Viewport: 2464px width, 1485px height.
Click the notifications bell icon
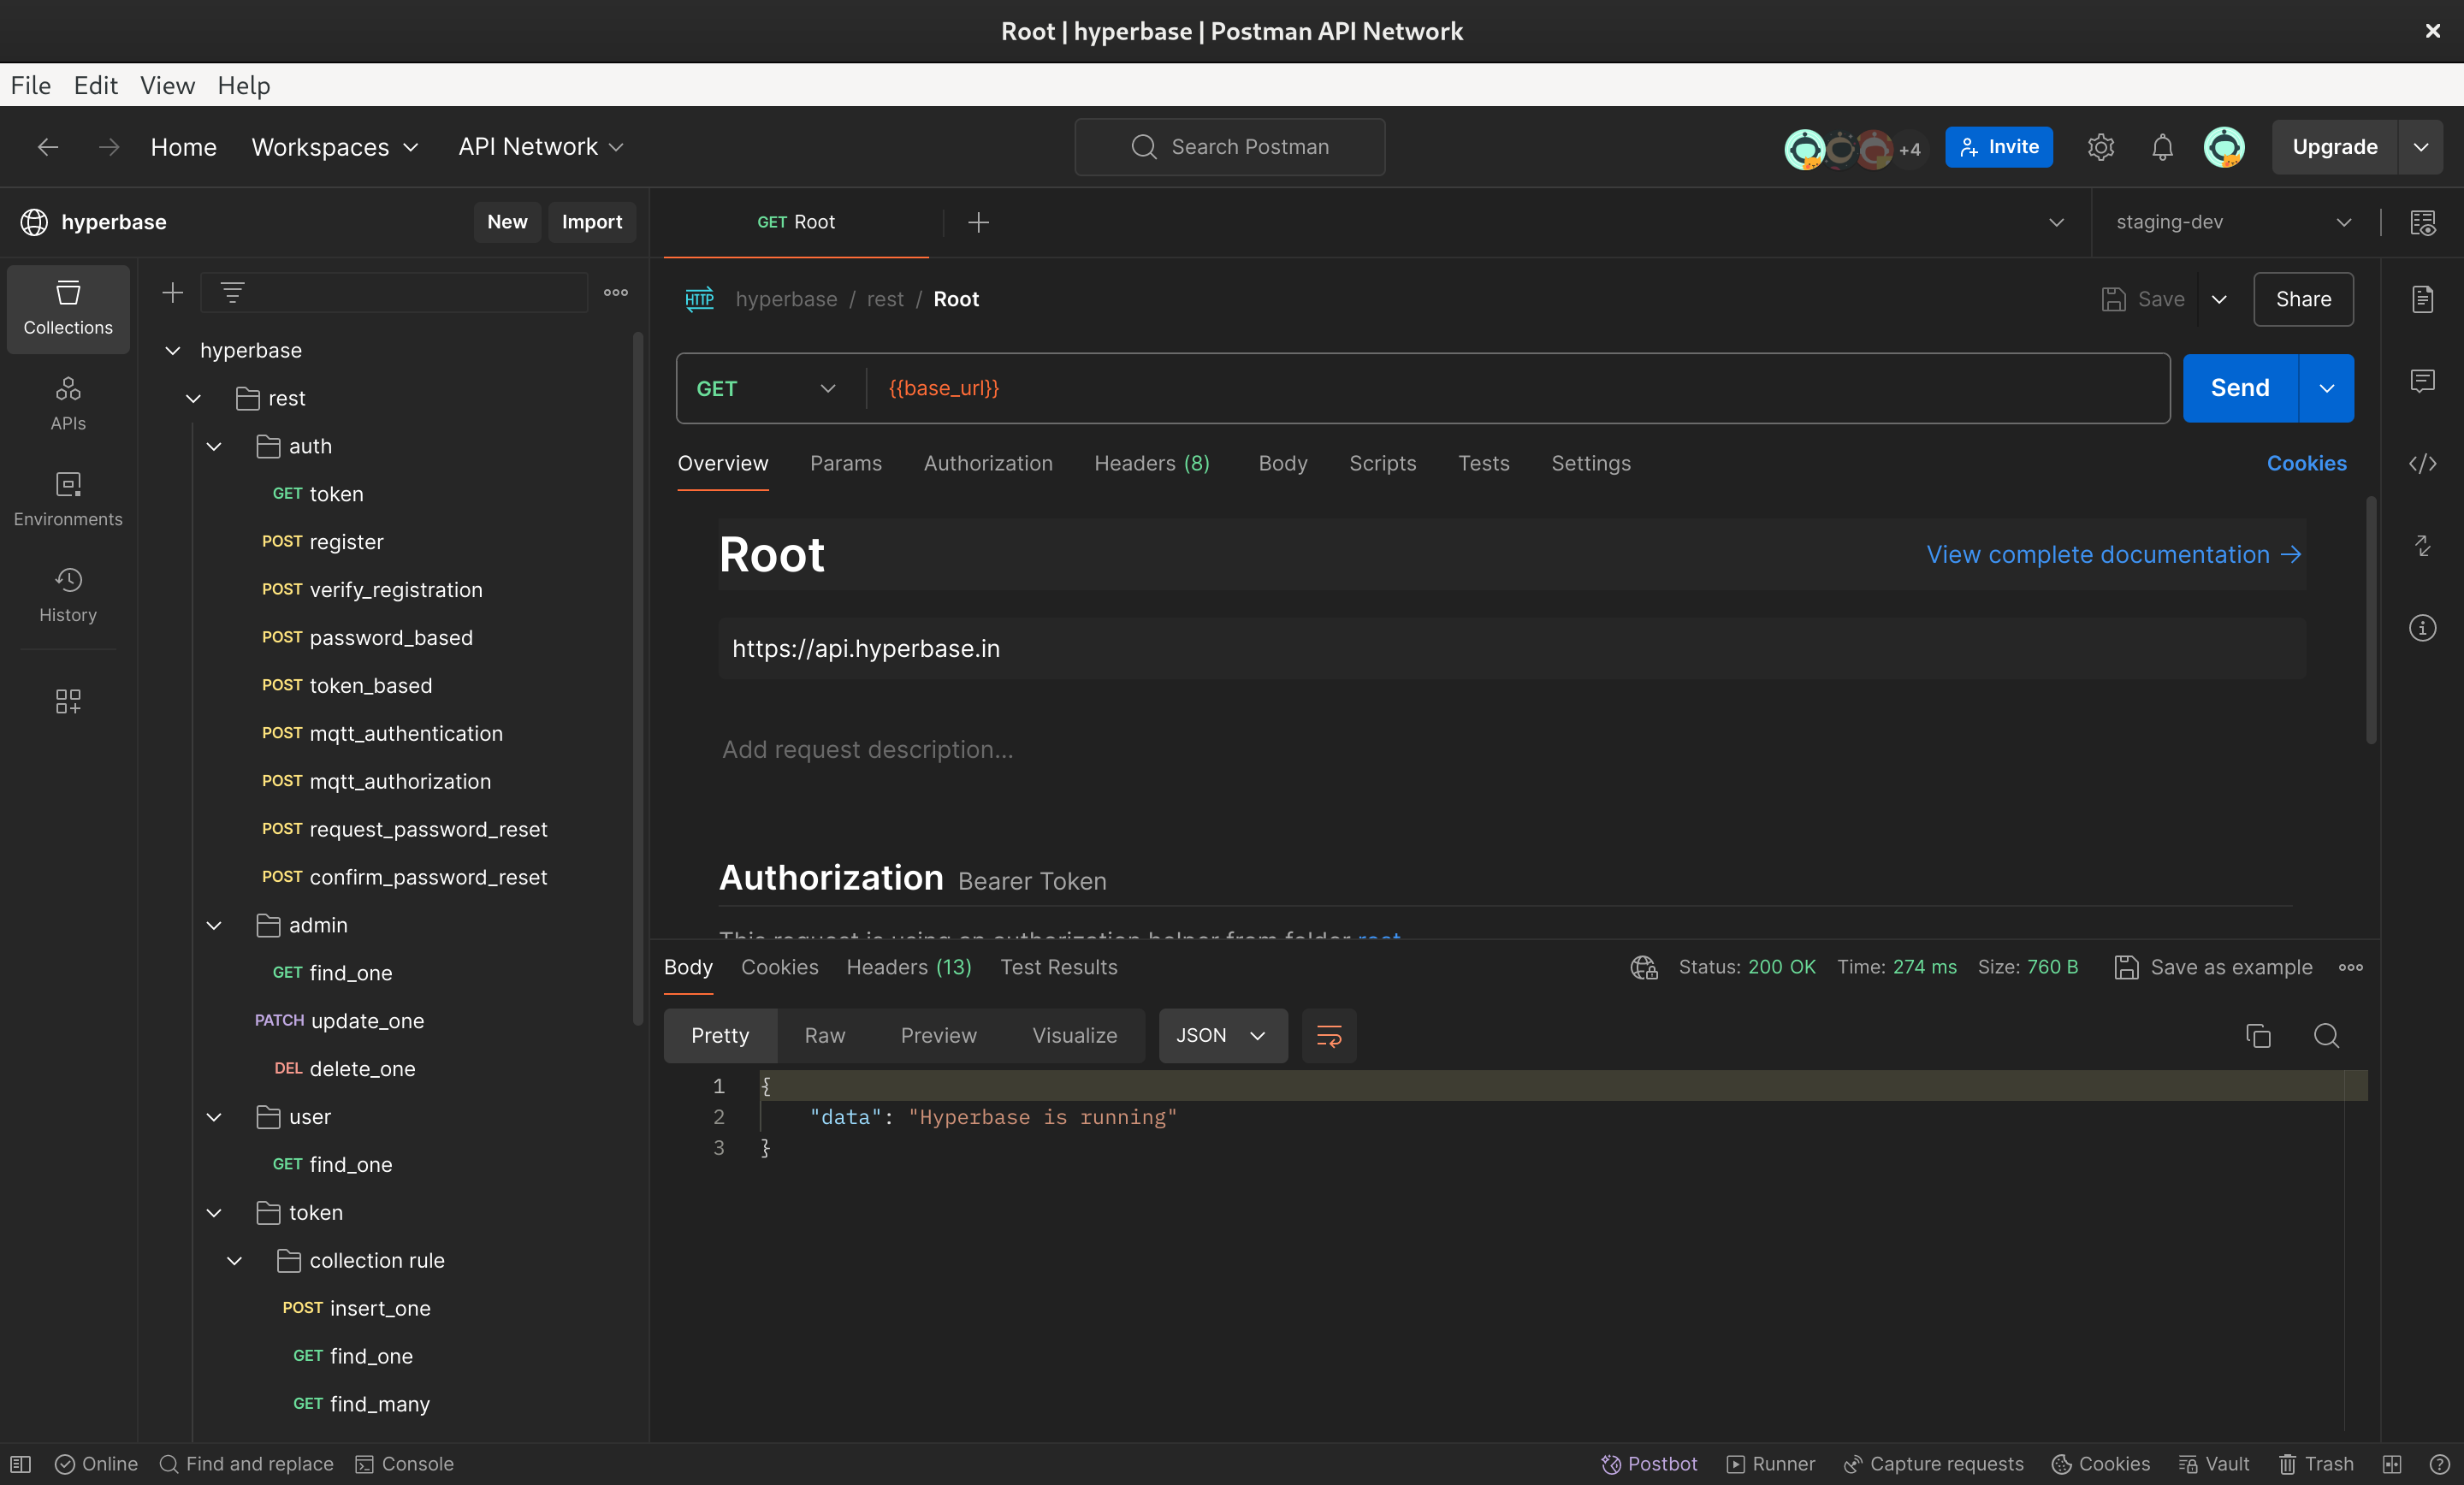[2162, 147]
